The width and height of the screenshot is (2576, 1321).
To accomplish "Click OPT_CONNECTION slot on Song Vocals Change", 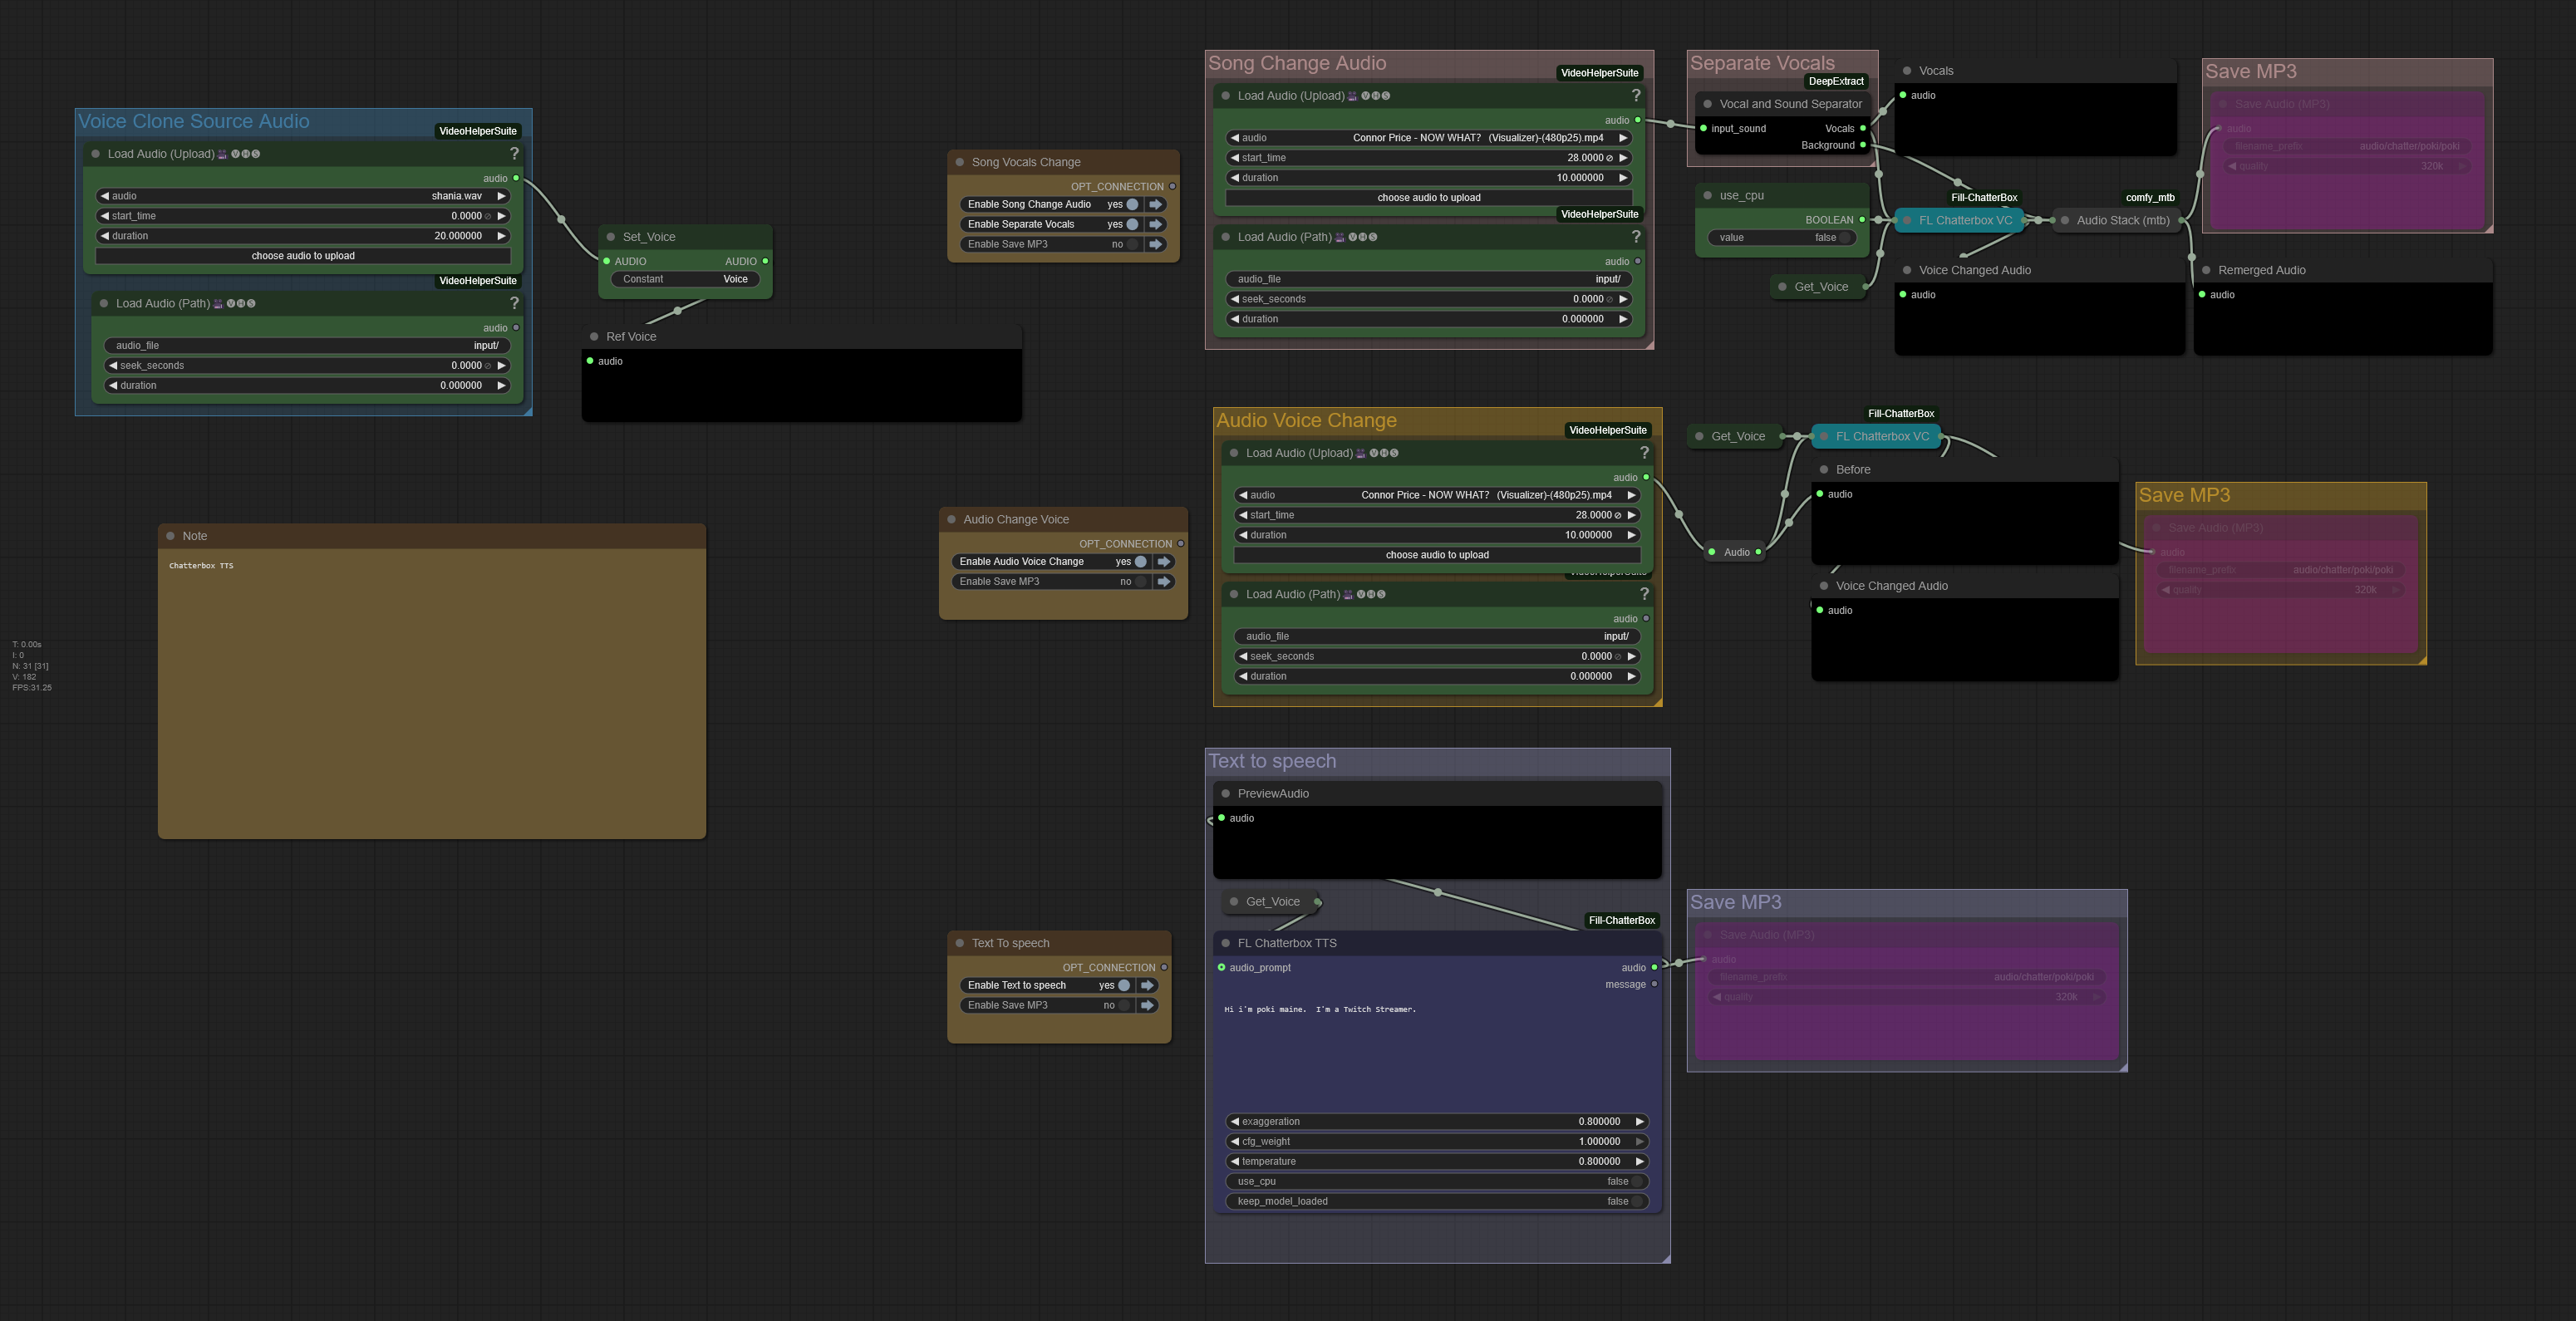I will pyautogui.click(x=1172, y=186).
